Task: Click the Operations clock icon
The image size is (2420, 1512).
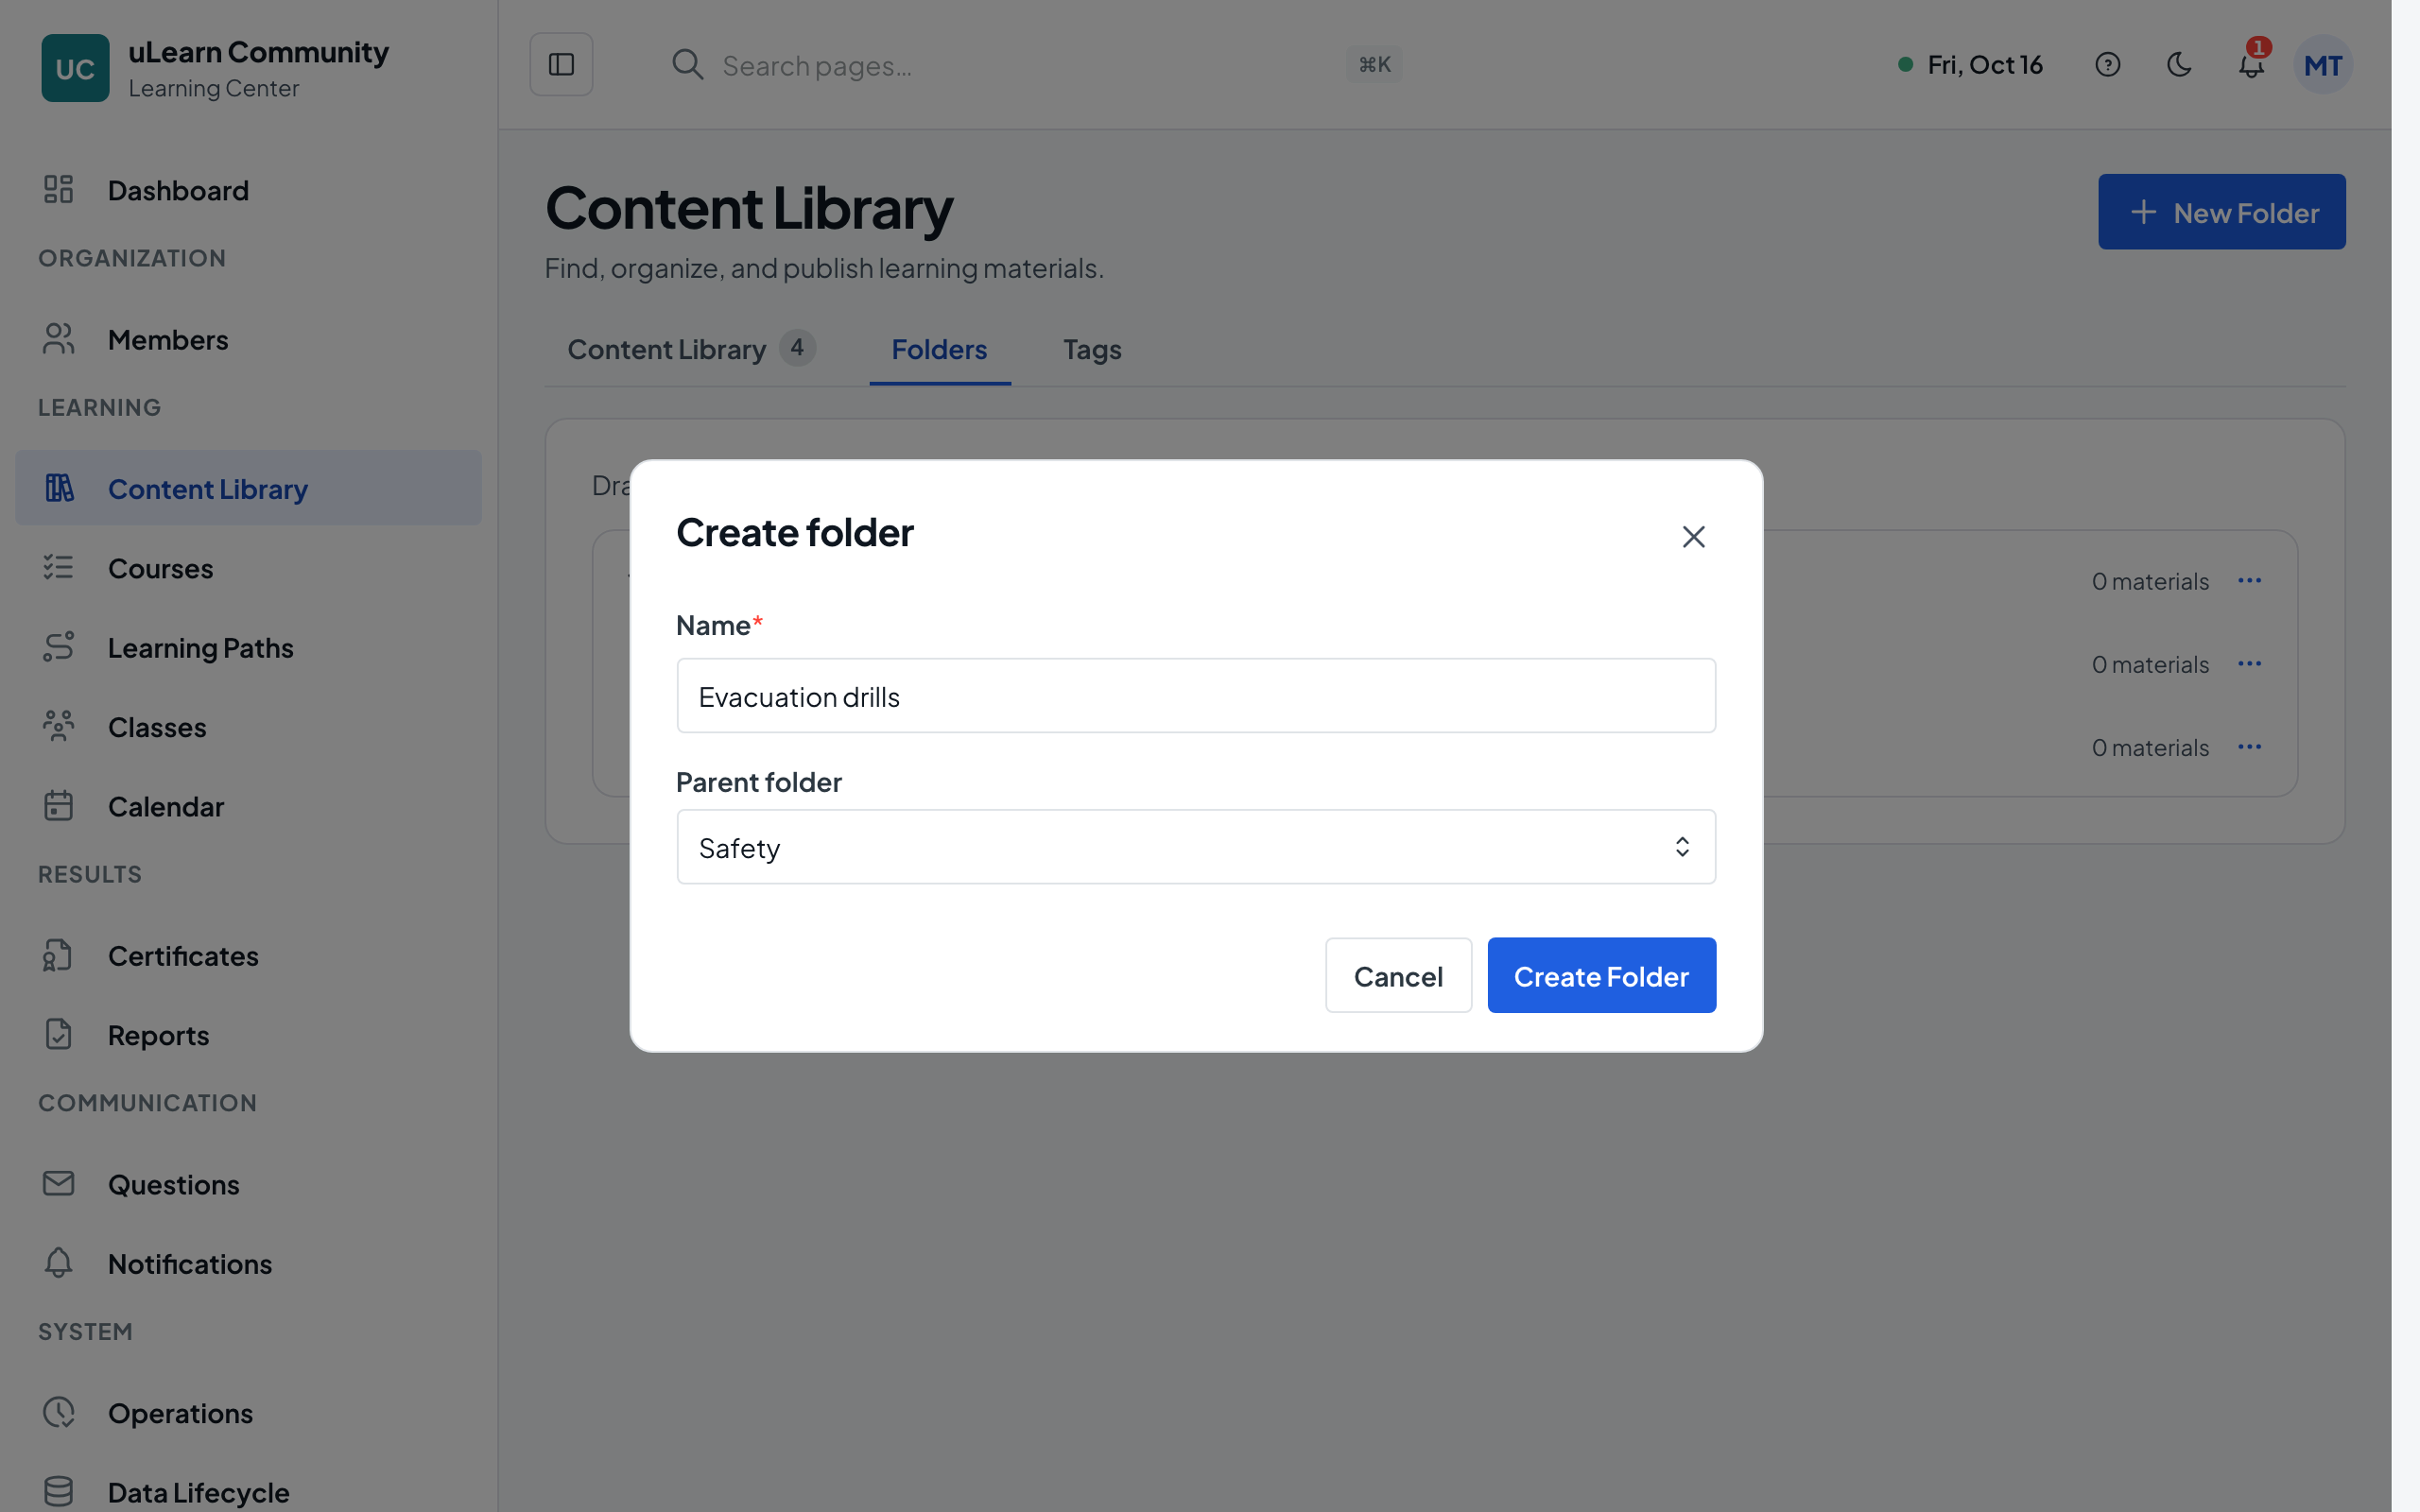Action: pos(59,1412)
